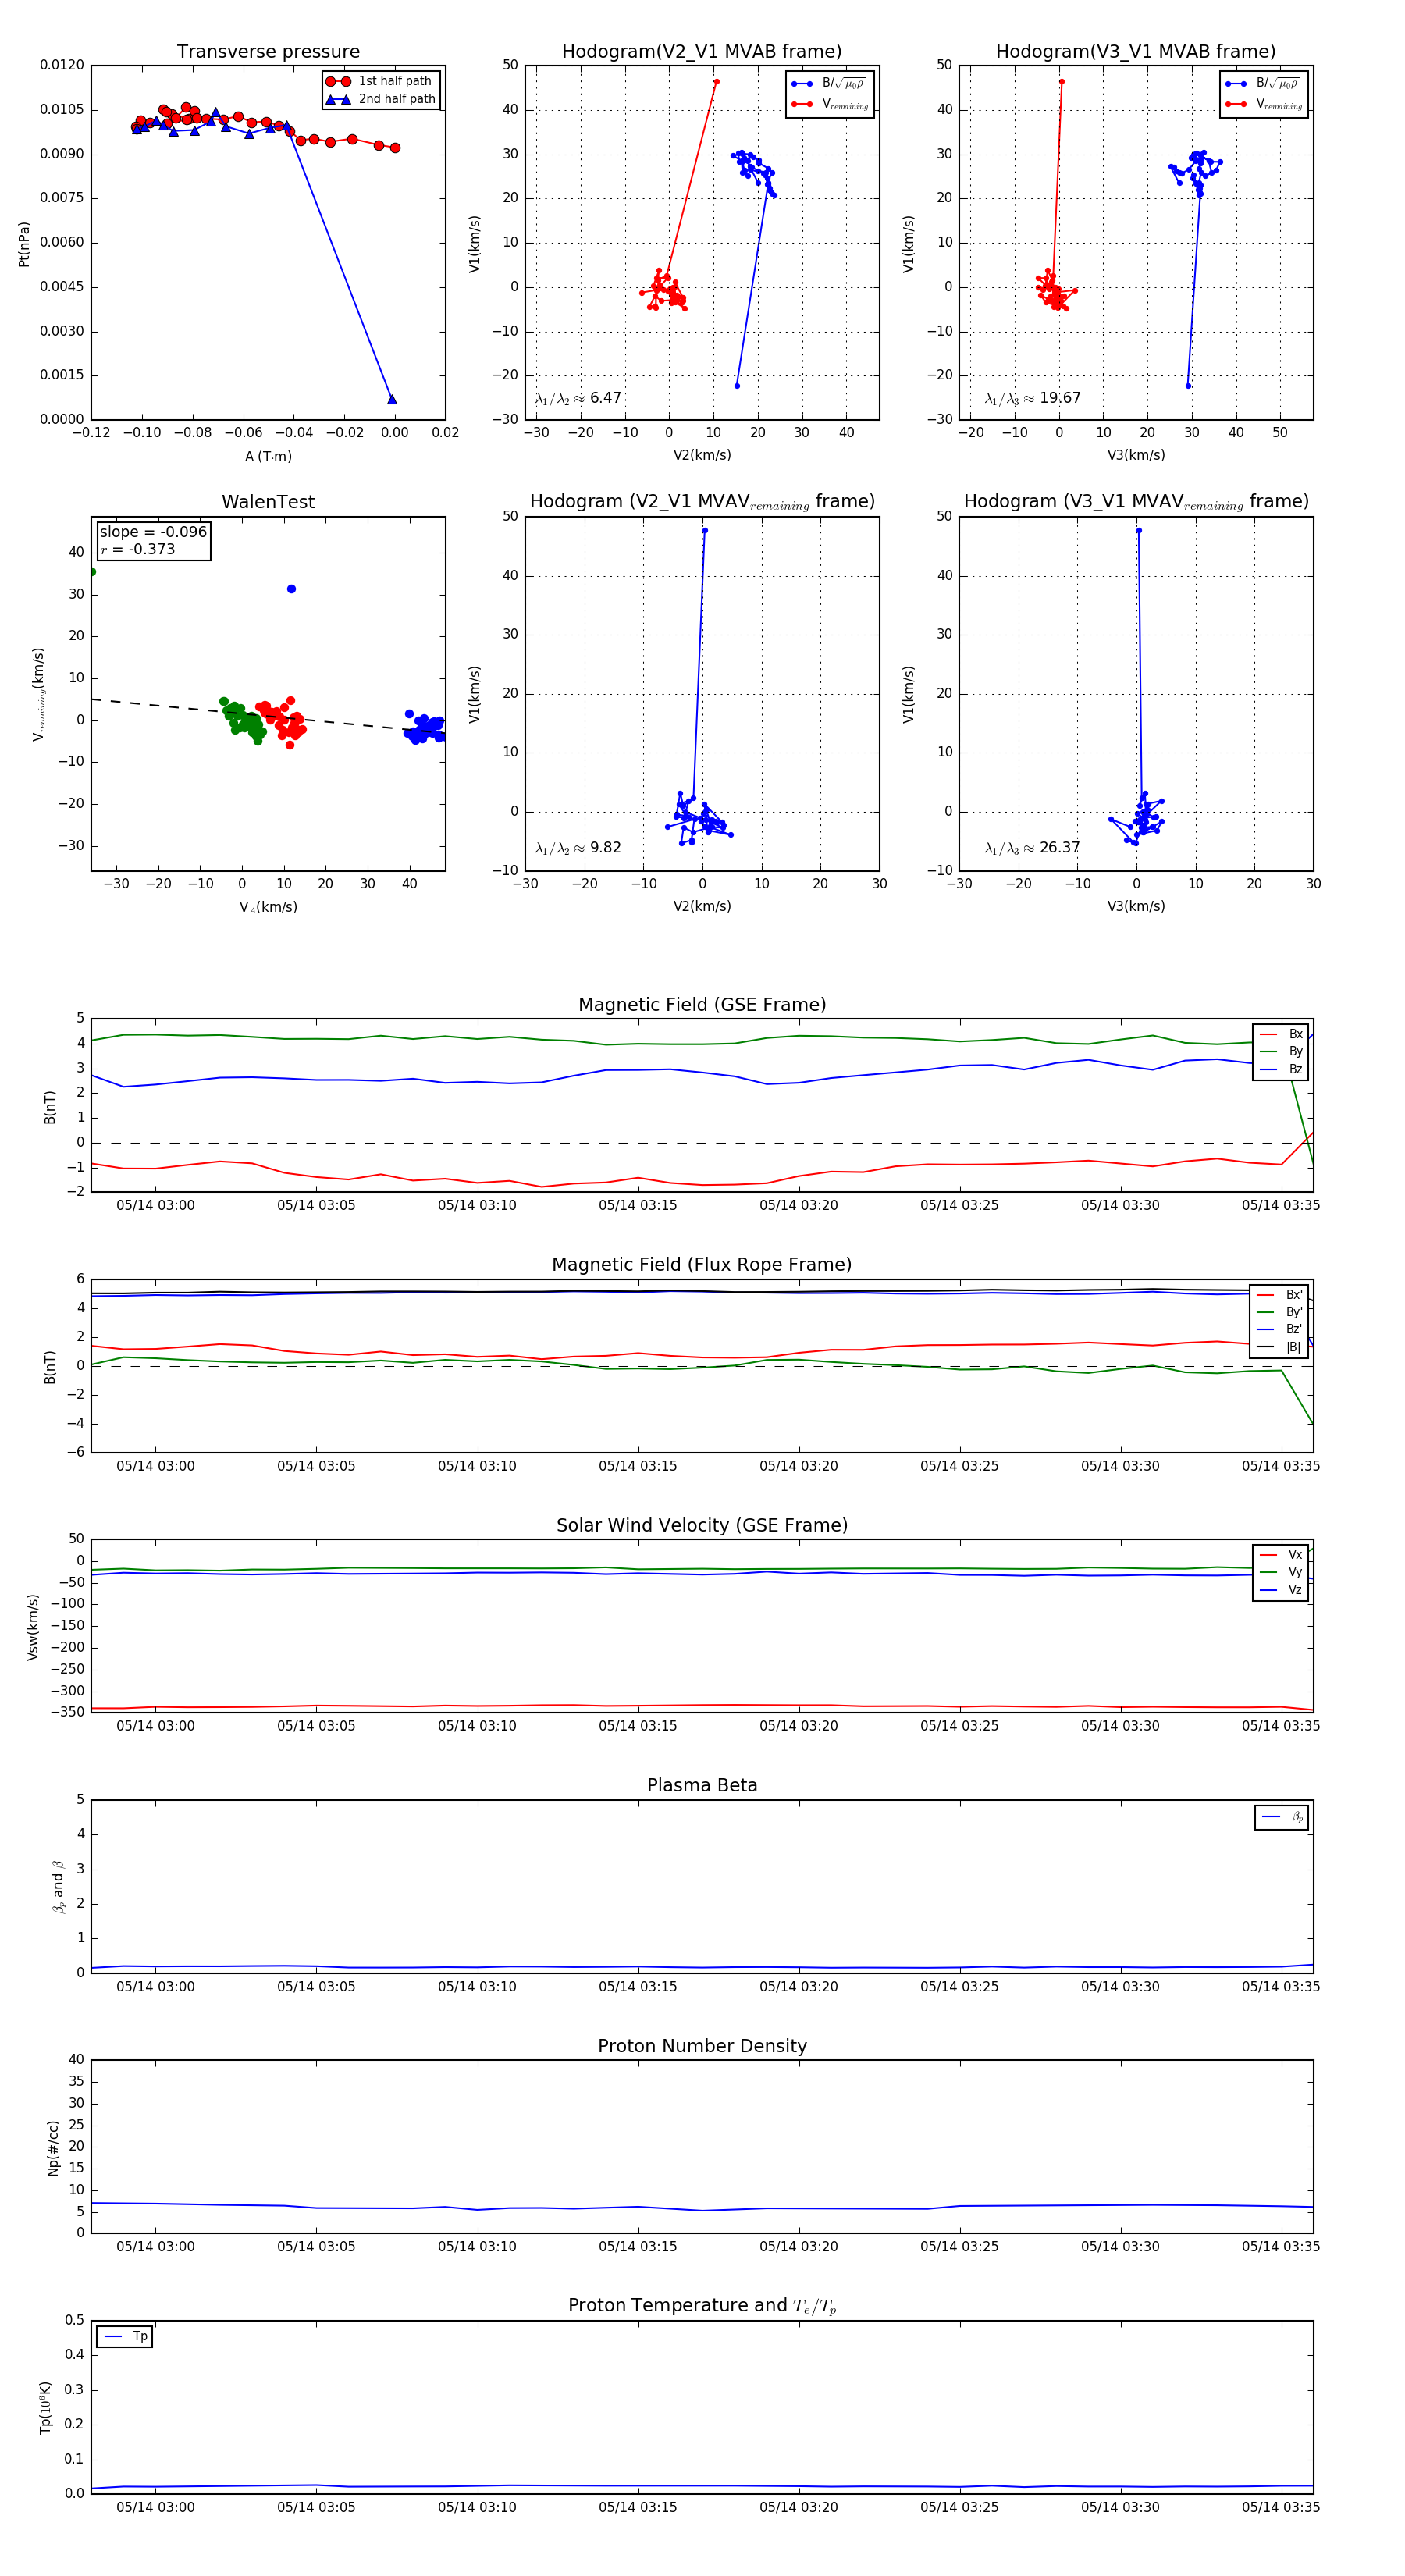Click the outlier blue point in WalenTest
The image size is (1405, 2576).
coord(291,589)
